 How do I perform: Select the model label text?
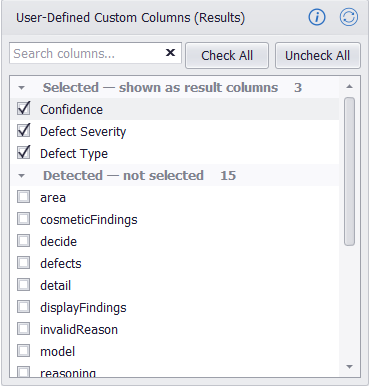pyautogui.click(x=58, y=352)
